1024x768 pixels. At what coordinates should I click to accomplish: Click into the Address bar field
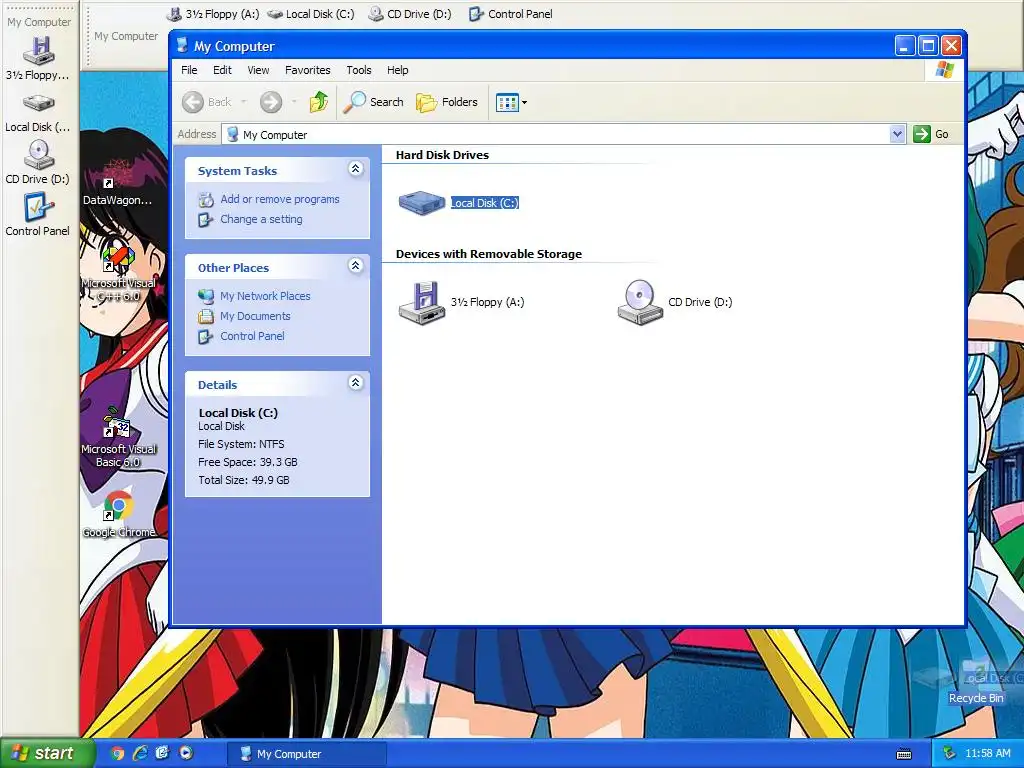coord(556,135)
